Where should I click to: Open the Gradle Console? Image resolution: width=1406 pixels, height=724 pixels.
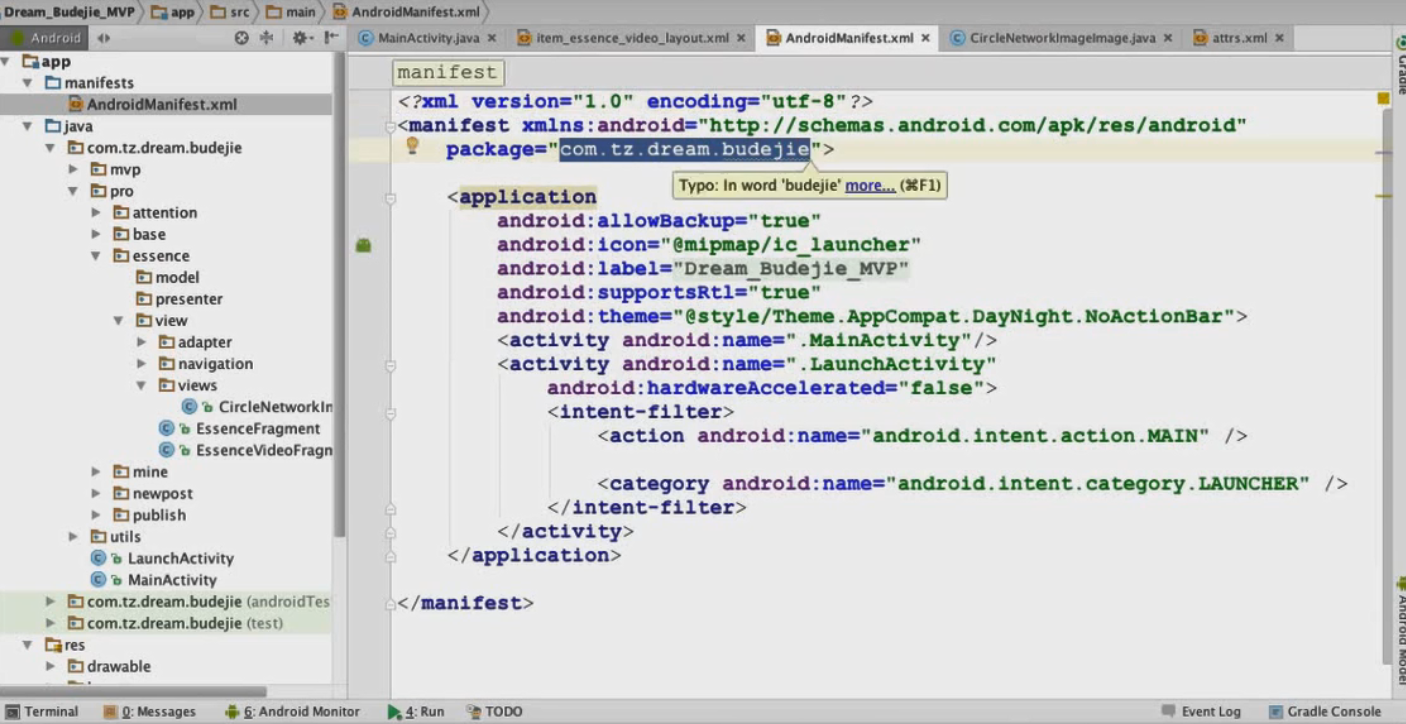coord(1325,712)
